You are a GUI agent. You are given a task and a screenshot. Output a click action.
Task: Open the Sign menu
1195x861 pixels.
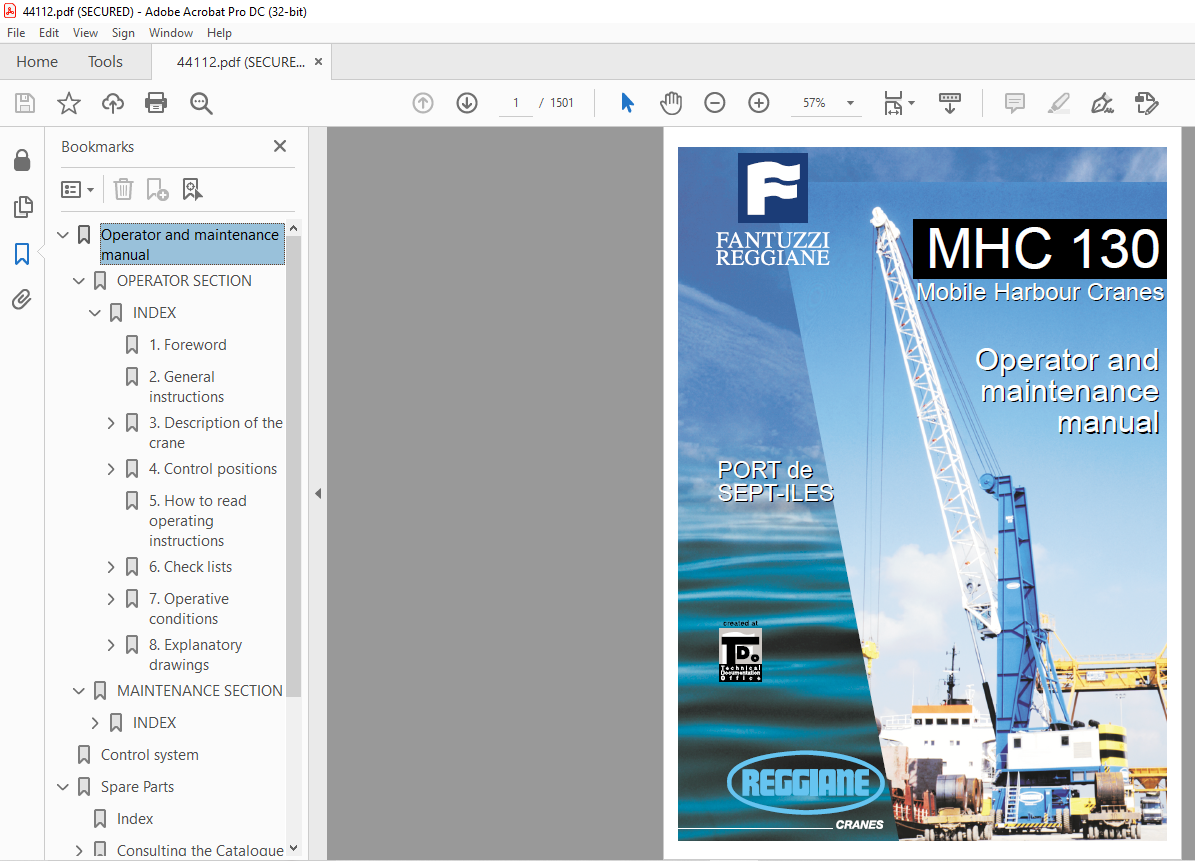click(123, 33)
